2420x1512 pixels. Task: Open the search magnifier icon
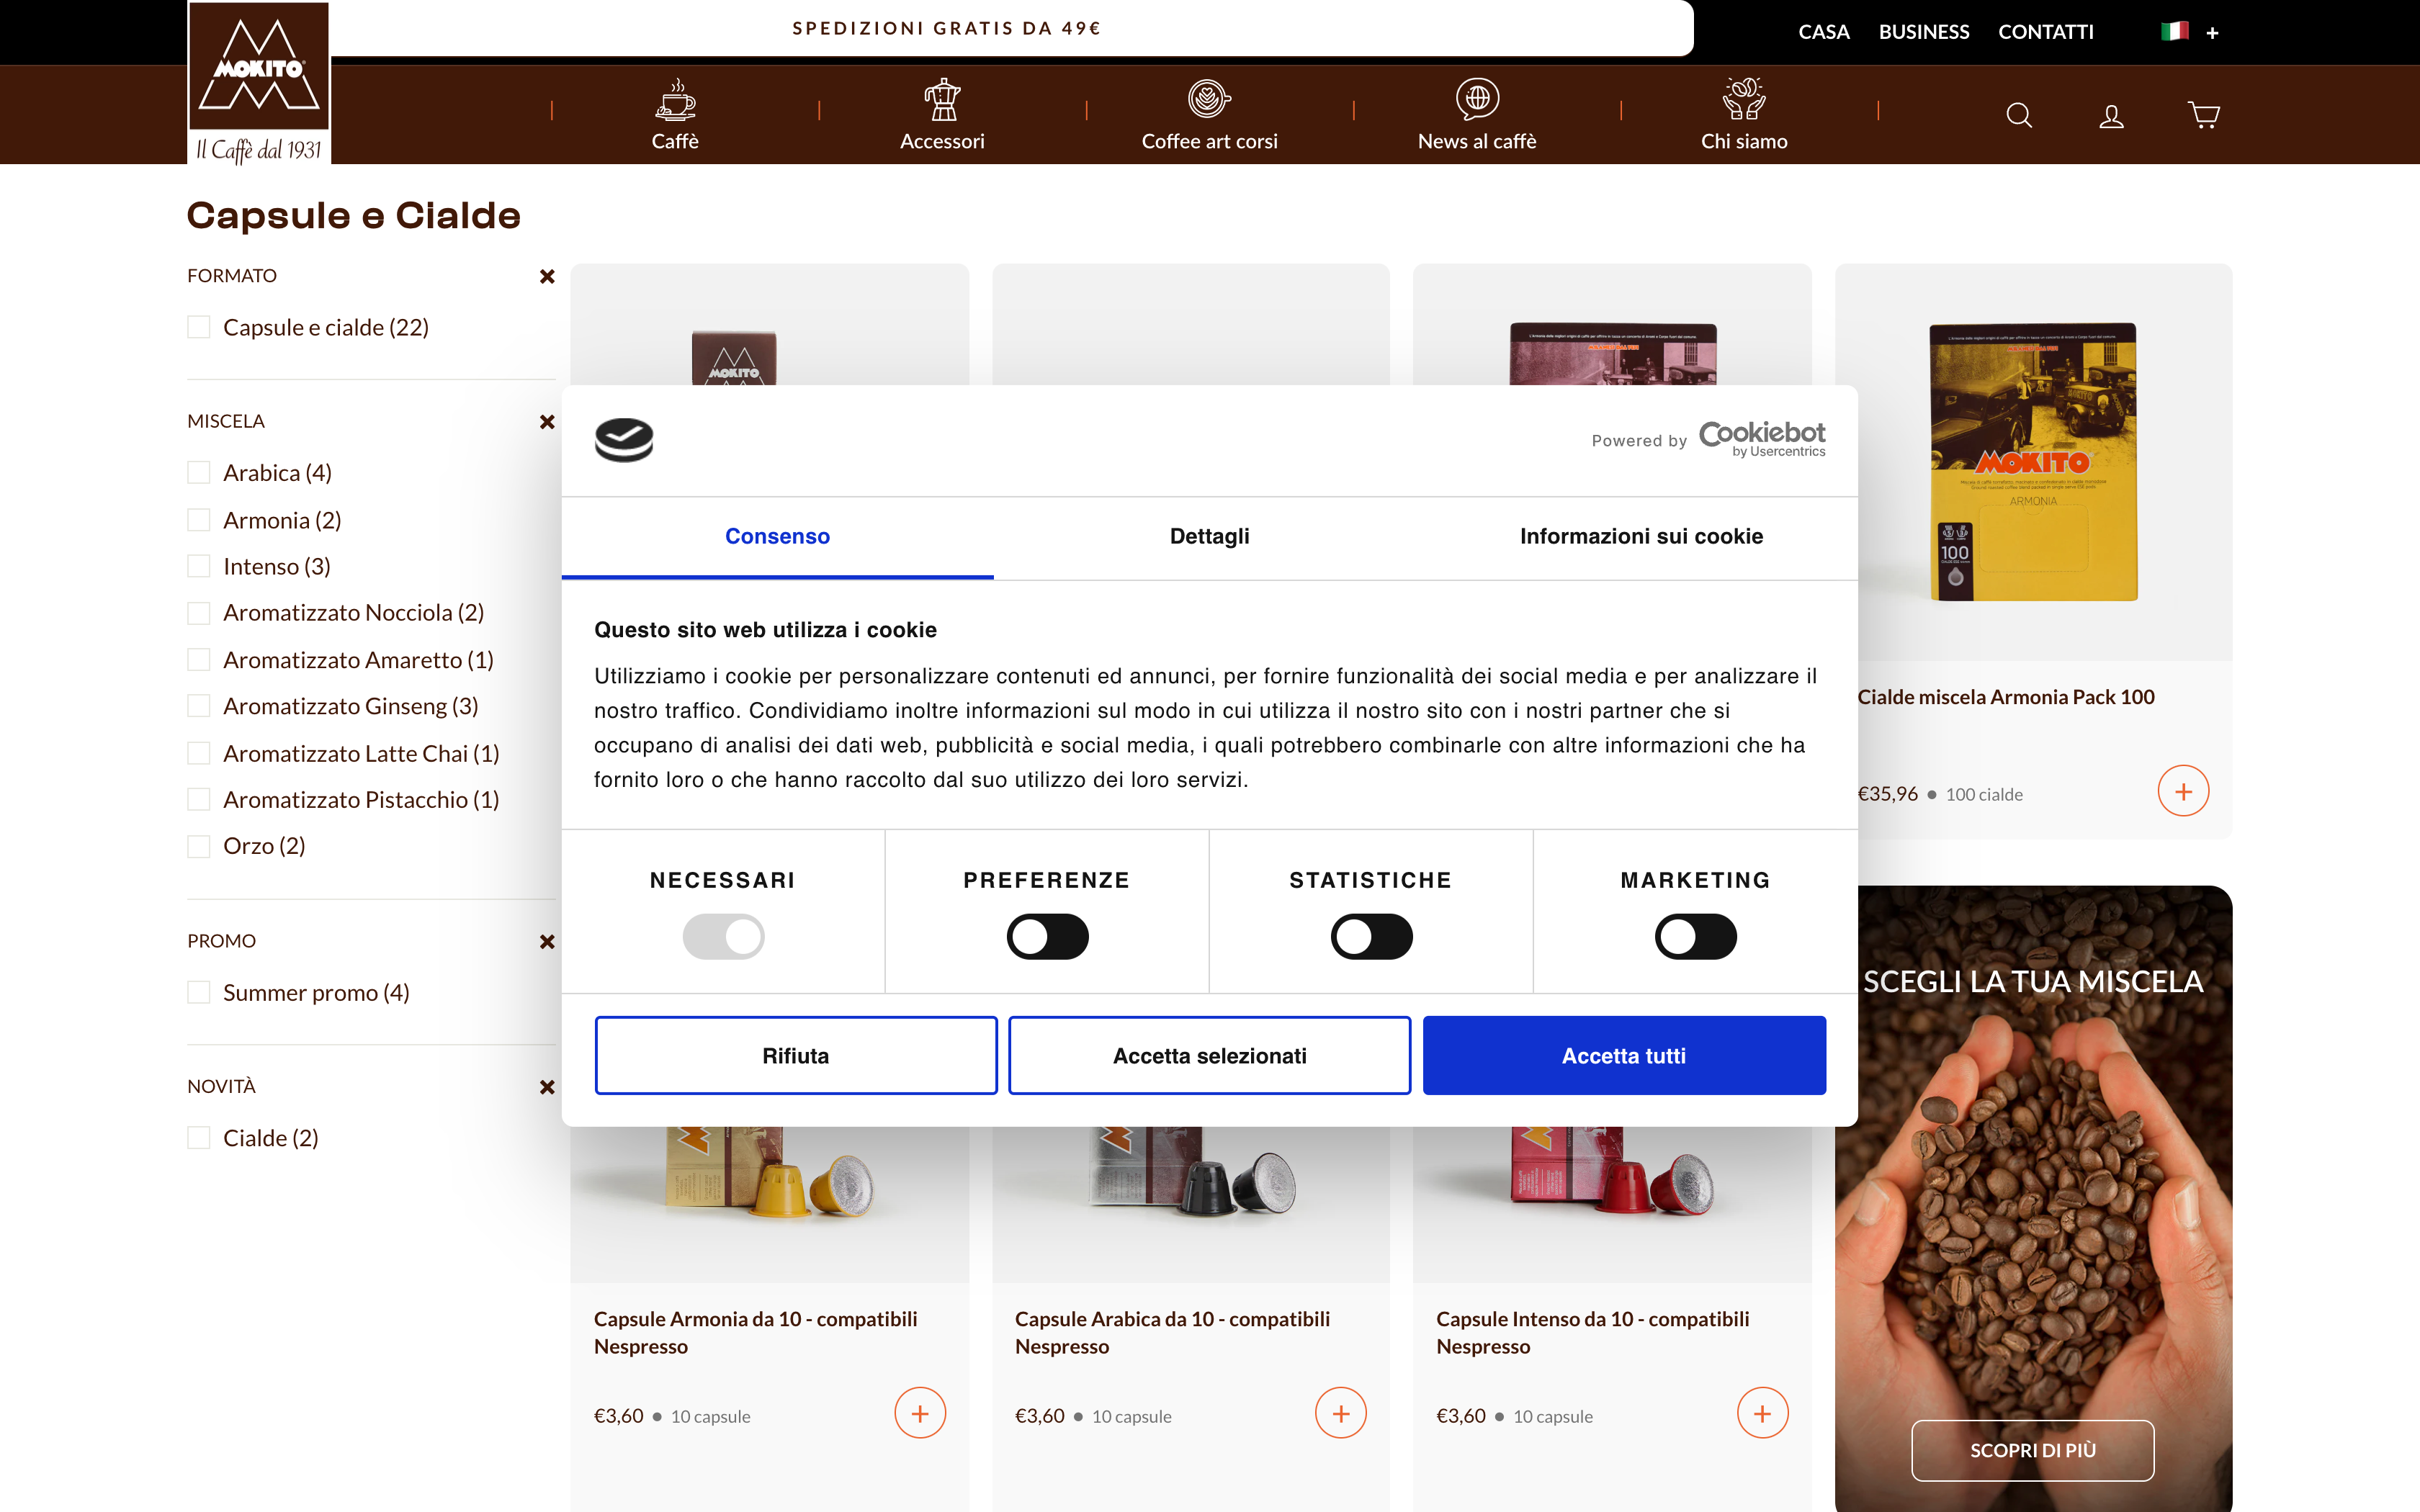[x=2018, y=115]
